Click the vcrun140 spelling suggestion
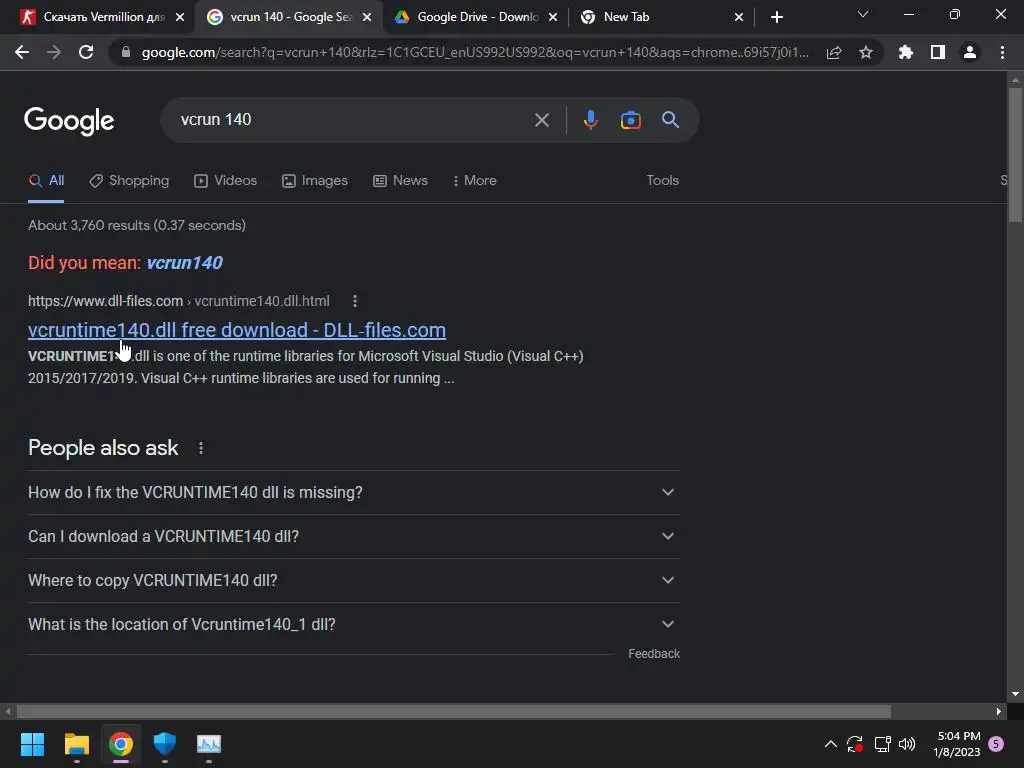Image resolution: width=1024 pixels, height=768 pixels. (185, 263)
